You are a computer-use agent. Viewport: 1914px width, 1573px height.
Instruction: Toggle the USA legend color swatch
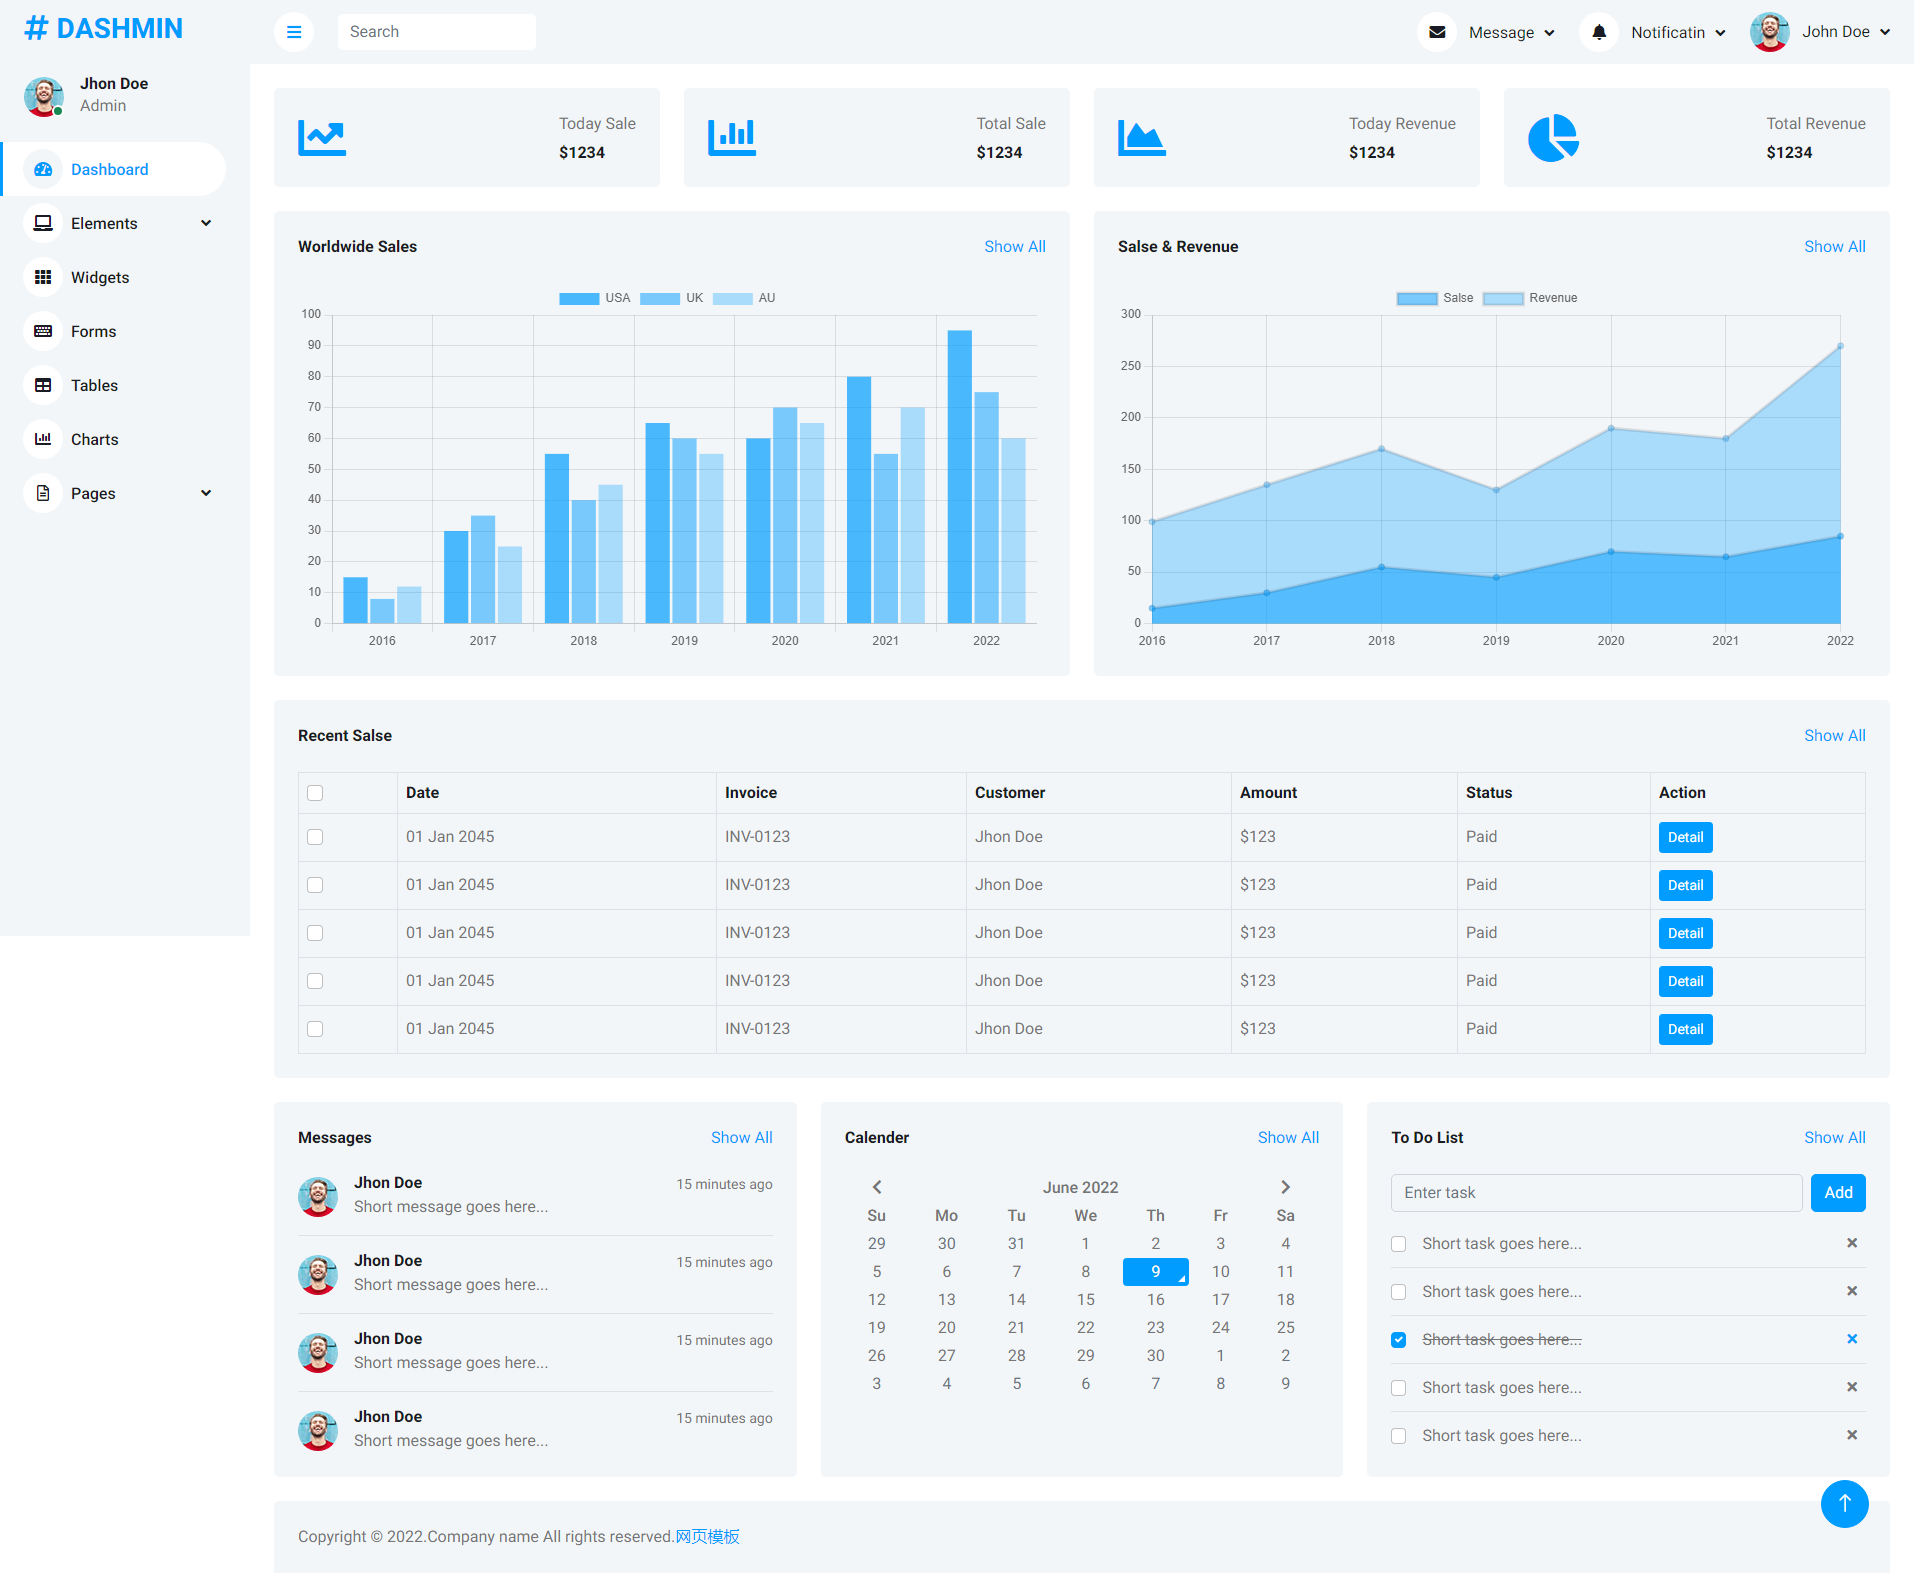tap(579, 298)
